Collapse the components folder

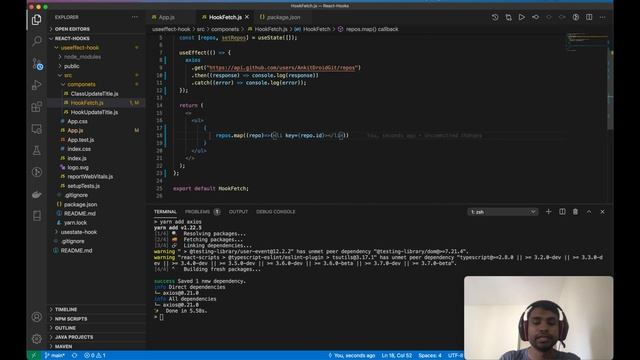[x=81, y=84]
